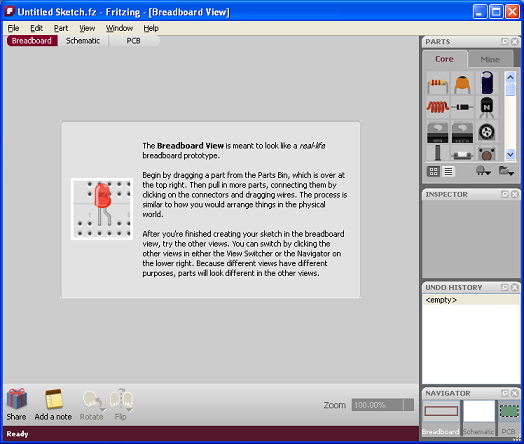The width and height of the screenshot is (524, 444).
Task: Select the second voltage regulator chip part
Action: (462, 132)
